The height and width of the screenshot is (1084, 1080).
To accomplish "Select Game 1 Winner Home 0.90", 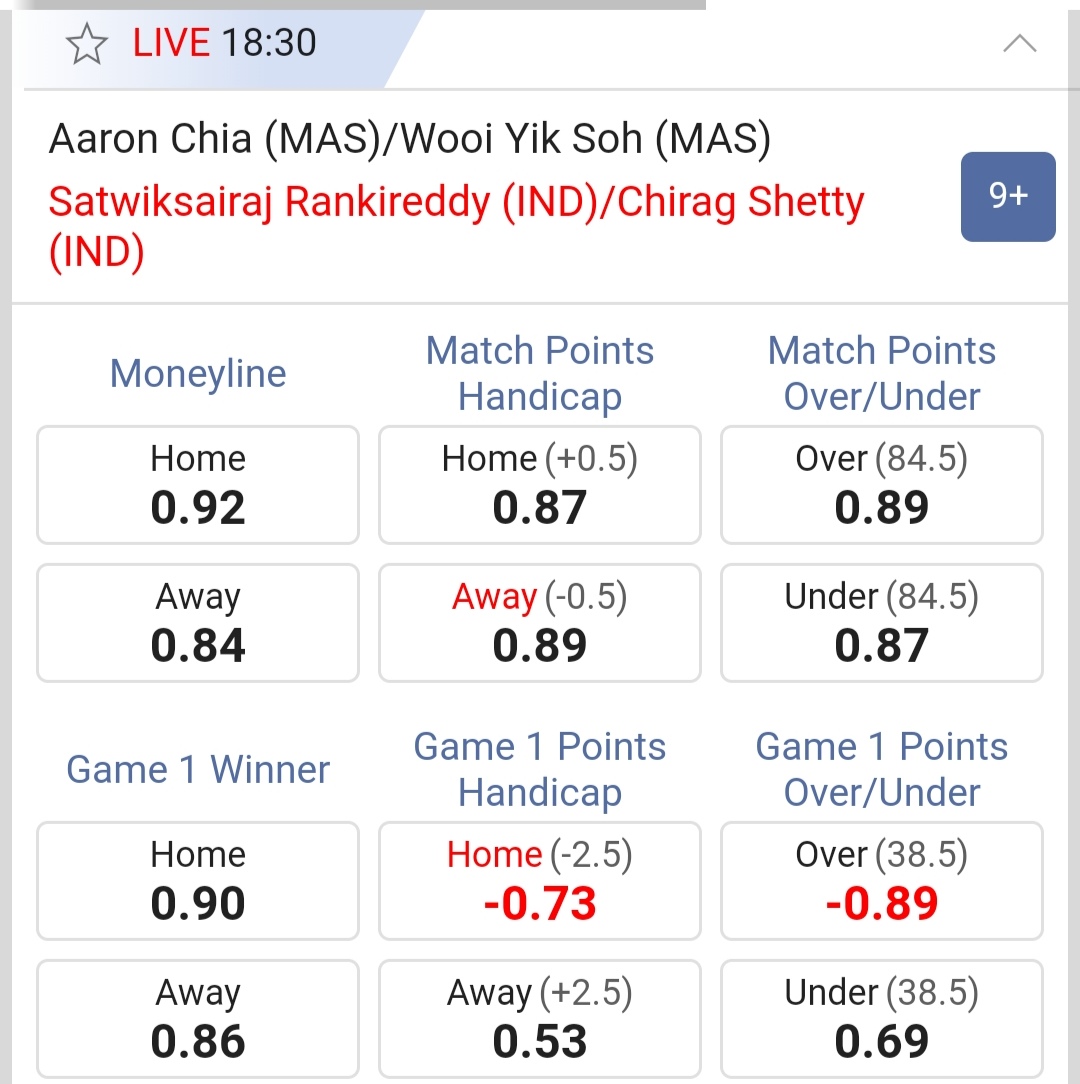I will 198,881.
